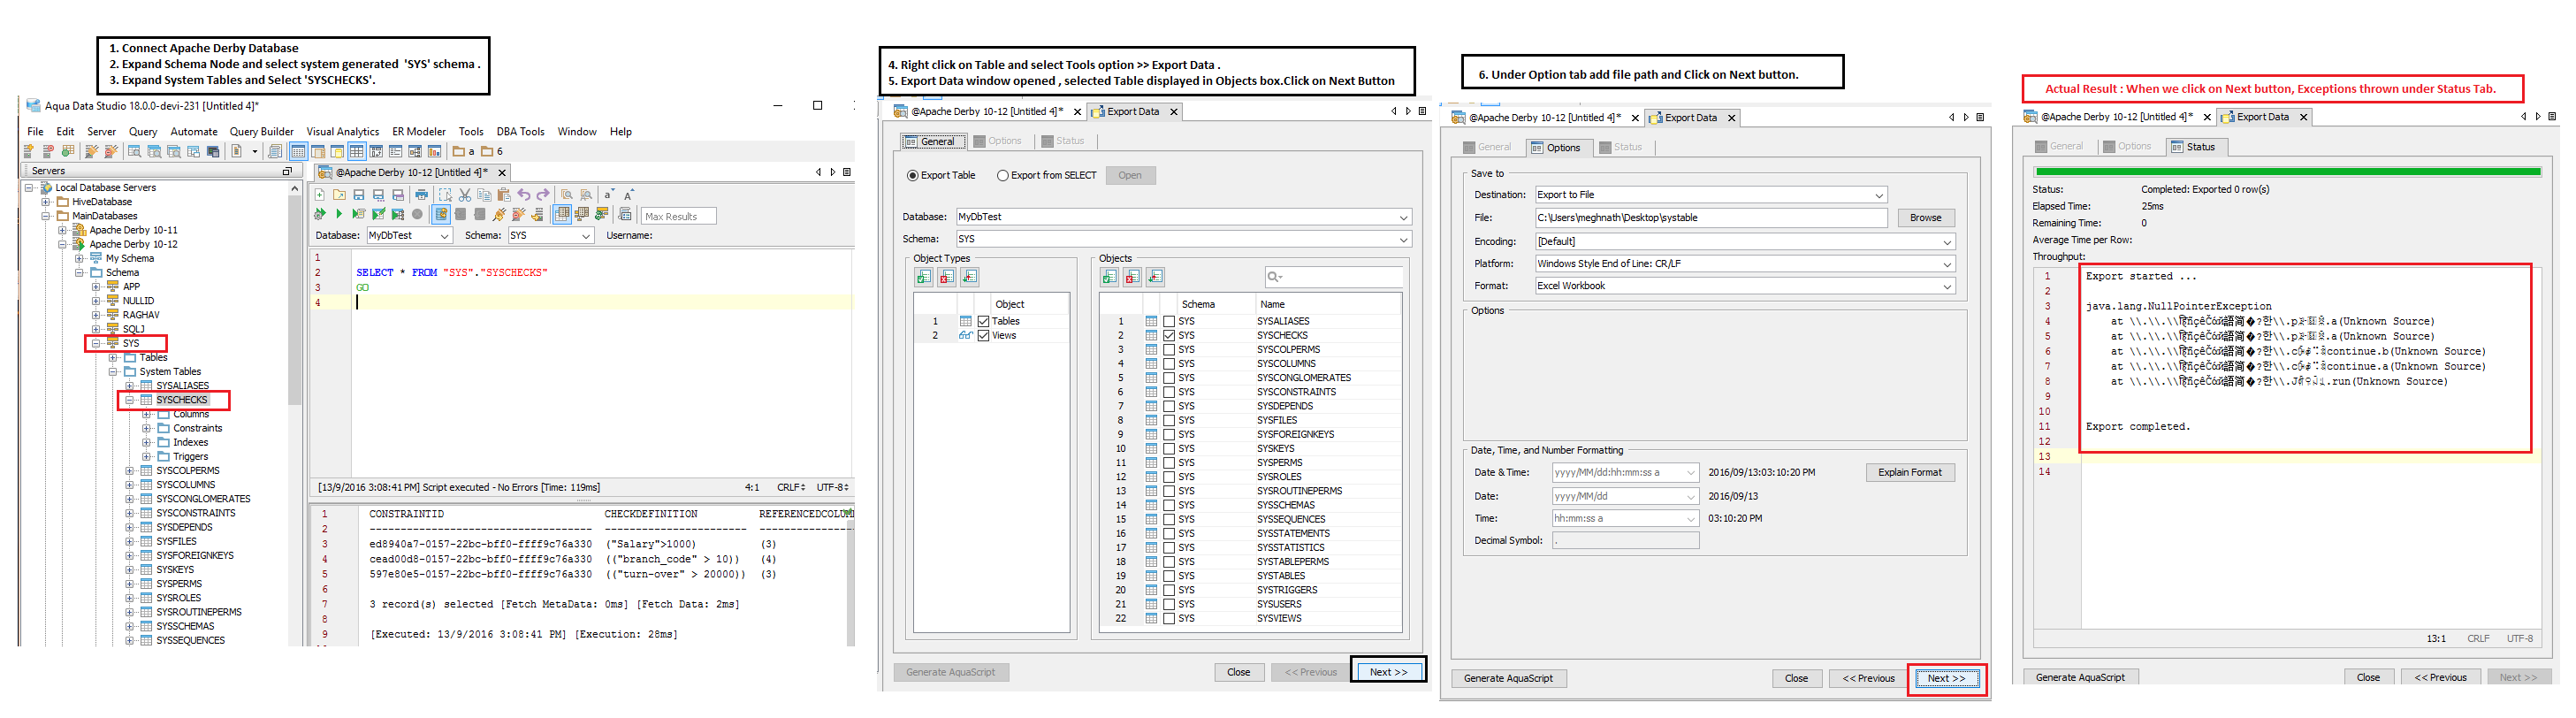Uncheck the SYSCHECKS table checkbox
The height and width of the screenshot is (718, 2576).
point(1169,336)
